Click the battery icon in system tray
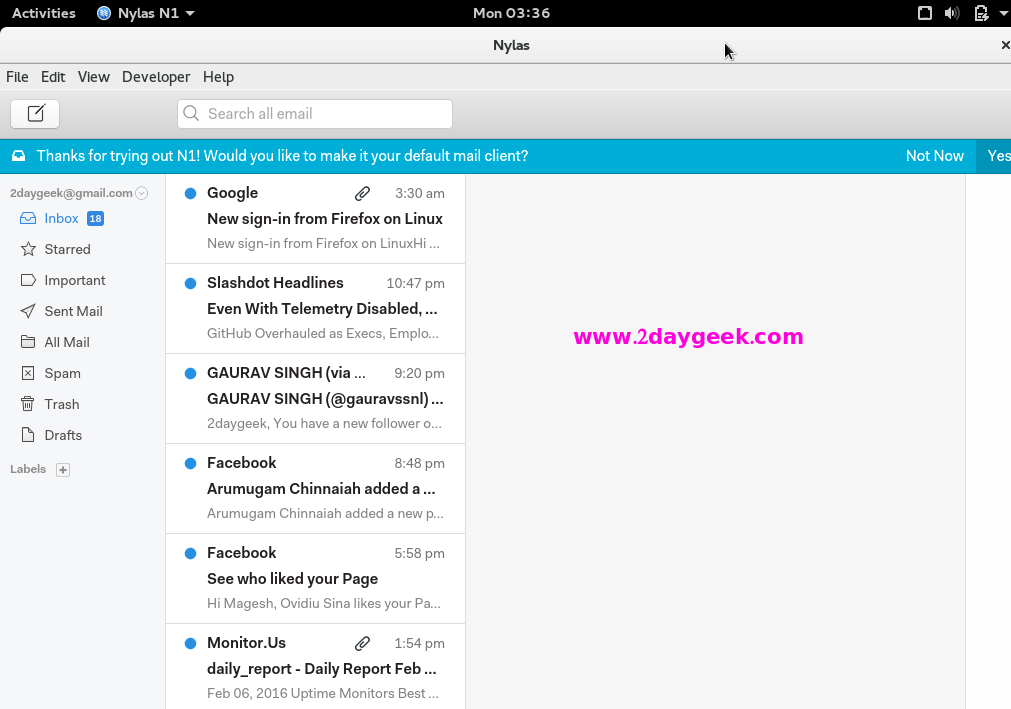1011x709 pixels. 982,13
